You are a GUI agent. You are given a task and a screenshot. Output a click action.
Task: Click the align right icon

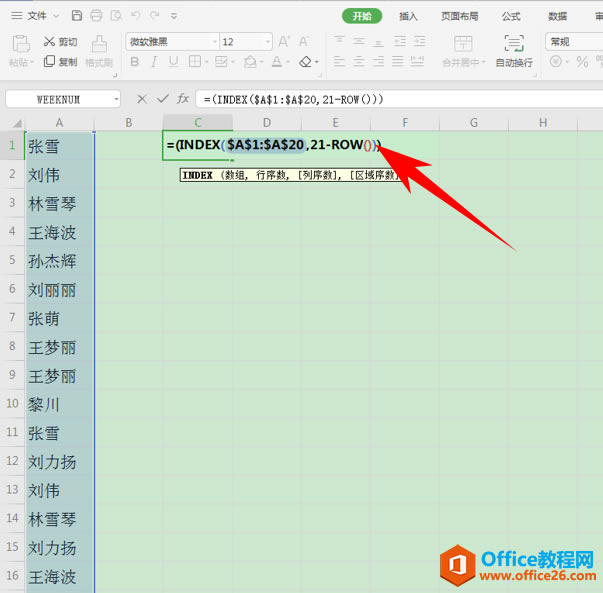[x=378, y=61]
